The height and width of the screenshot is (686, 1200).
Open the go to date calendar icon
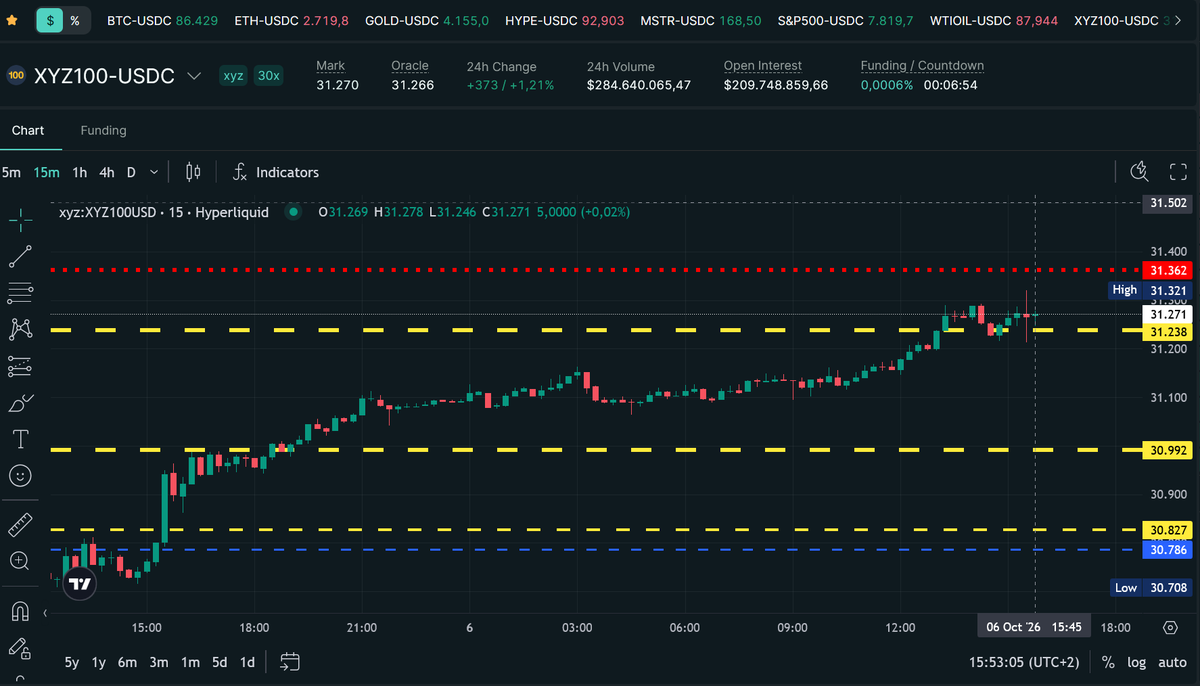(x=290, y=661)
